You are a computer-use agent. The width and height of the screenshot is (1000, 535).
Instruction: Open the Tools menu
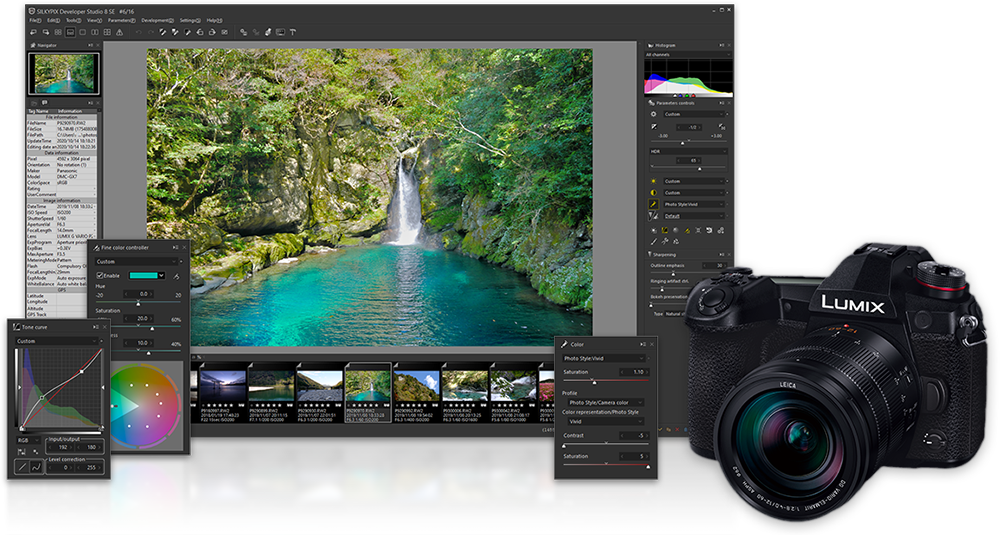[73, 20]
